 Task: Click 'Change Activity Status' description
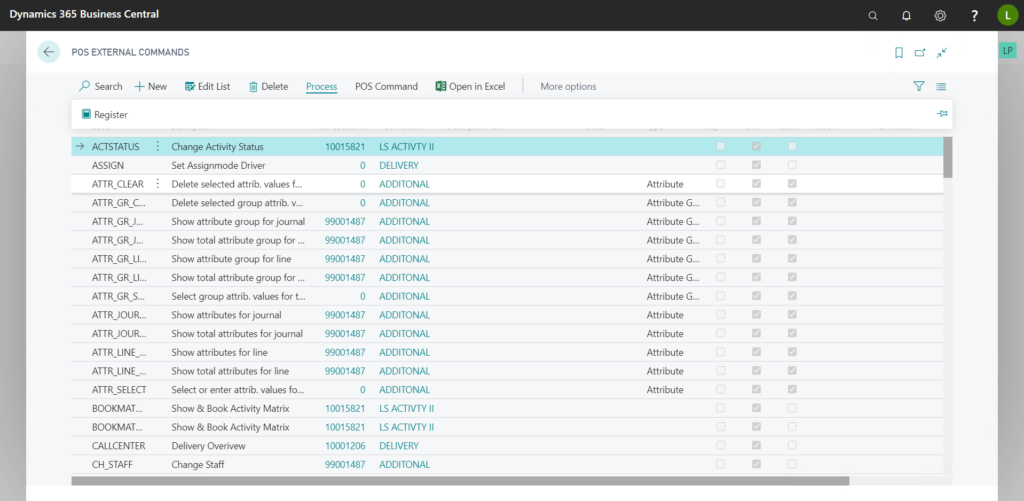pyautogui.click(x=217, y=147)
